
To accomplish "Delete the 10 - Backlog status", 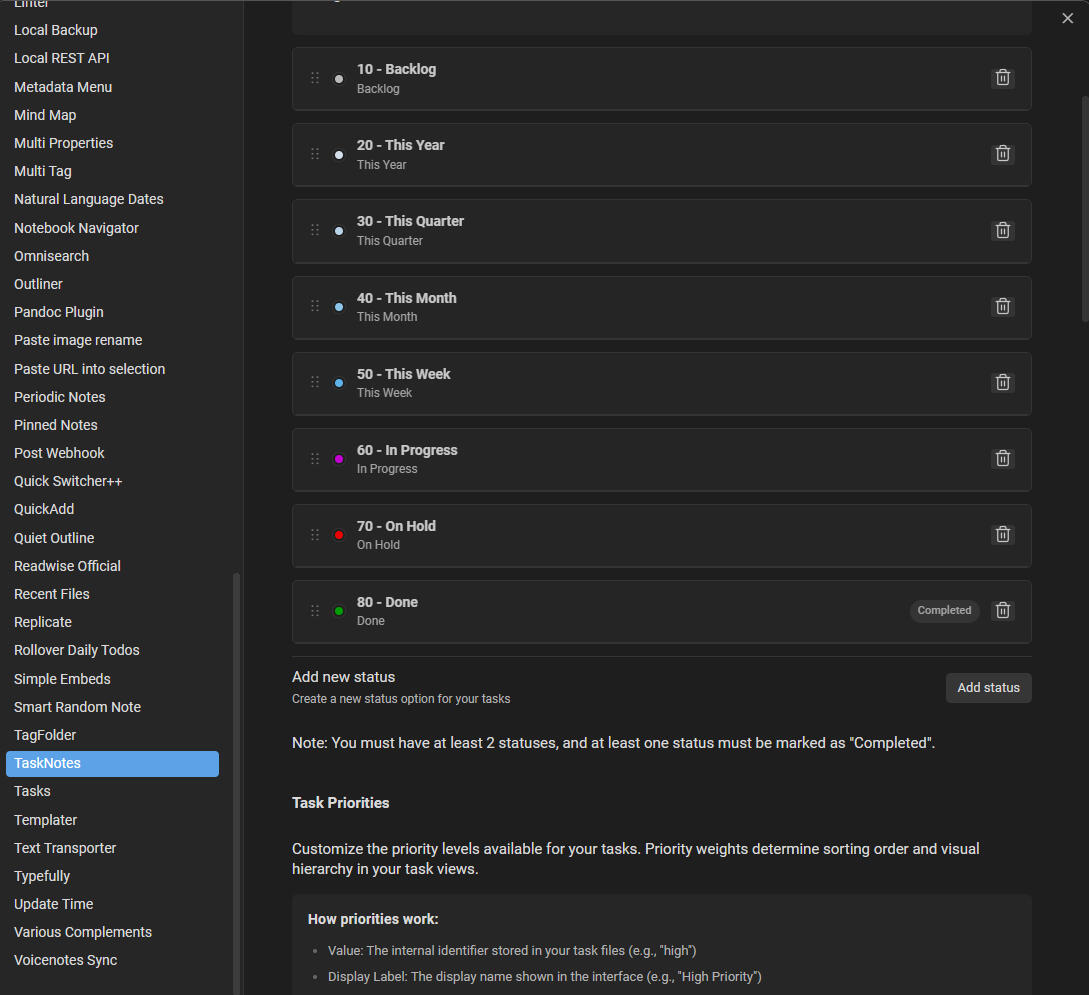I will coord(1002,78).
